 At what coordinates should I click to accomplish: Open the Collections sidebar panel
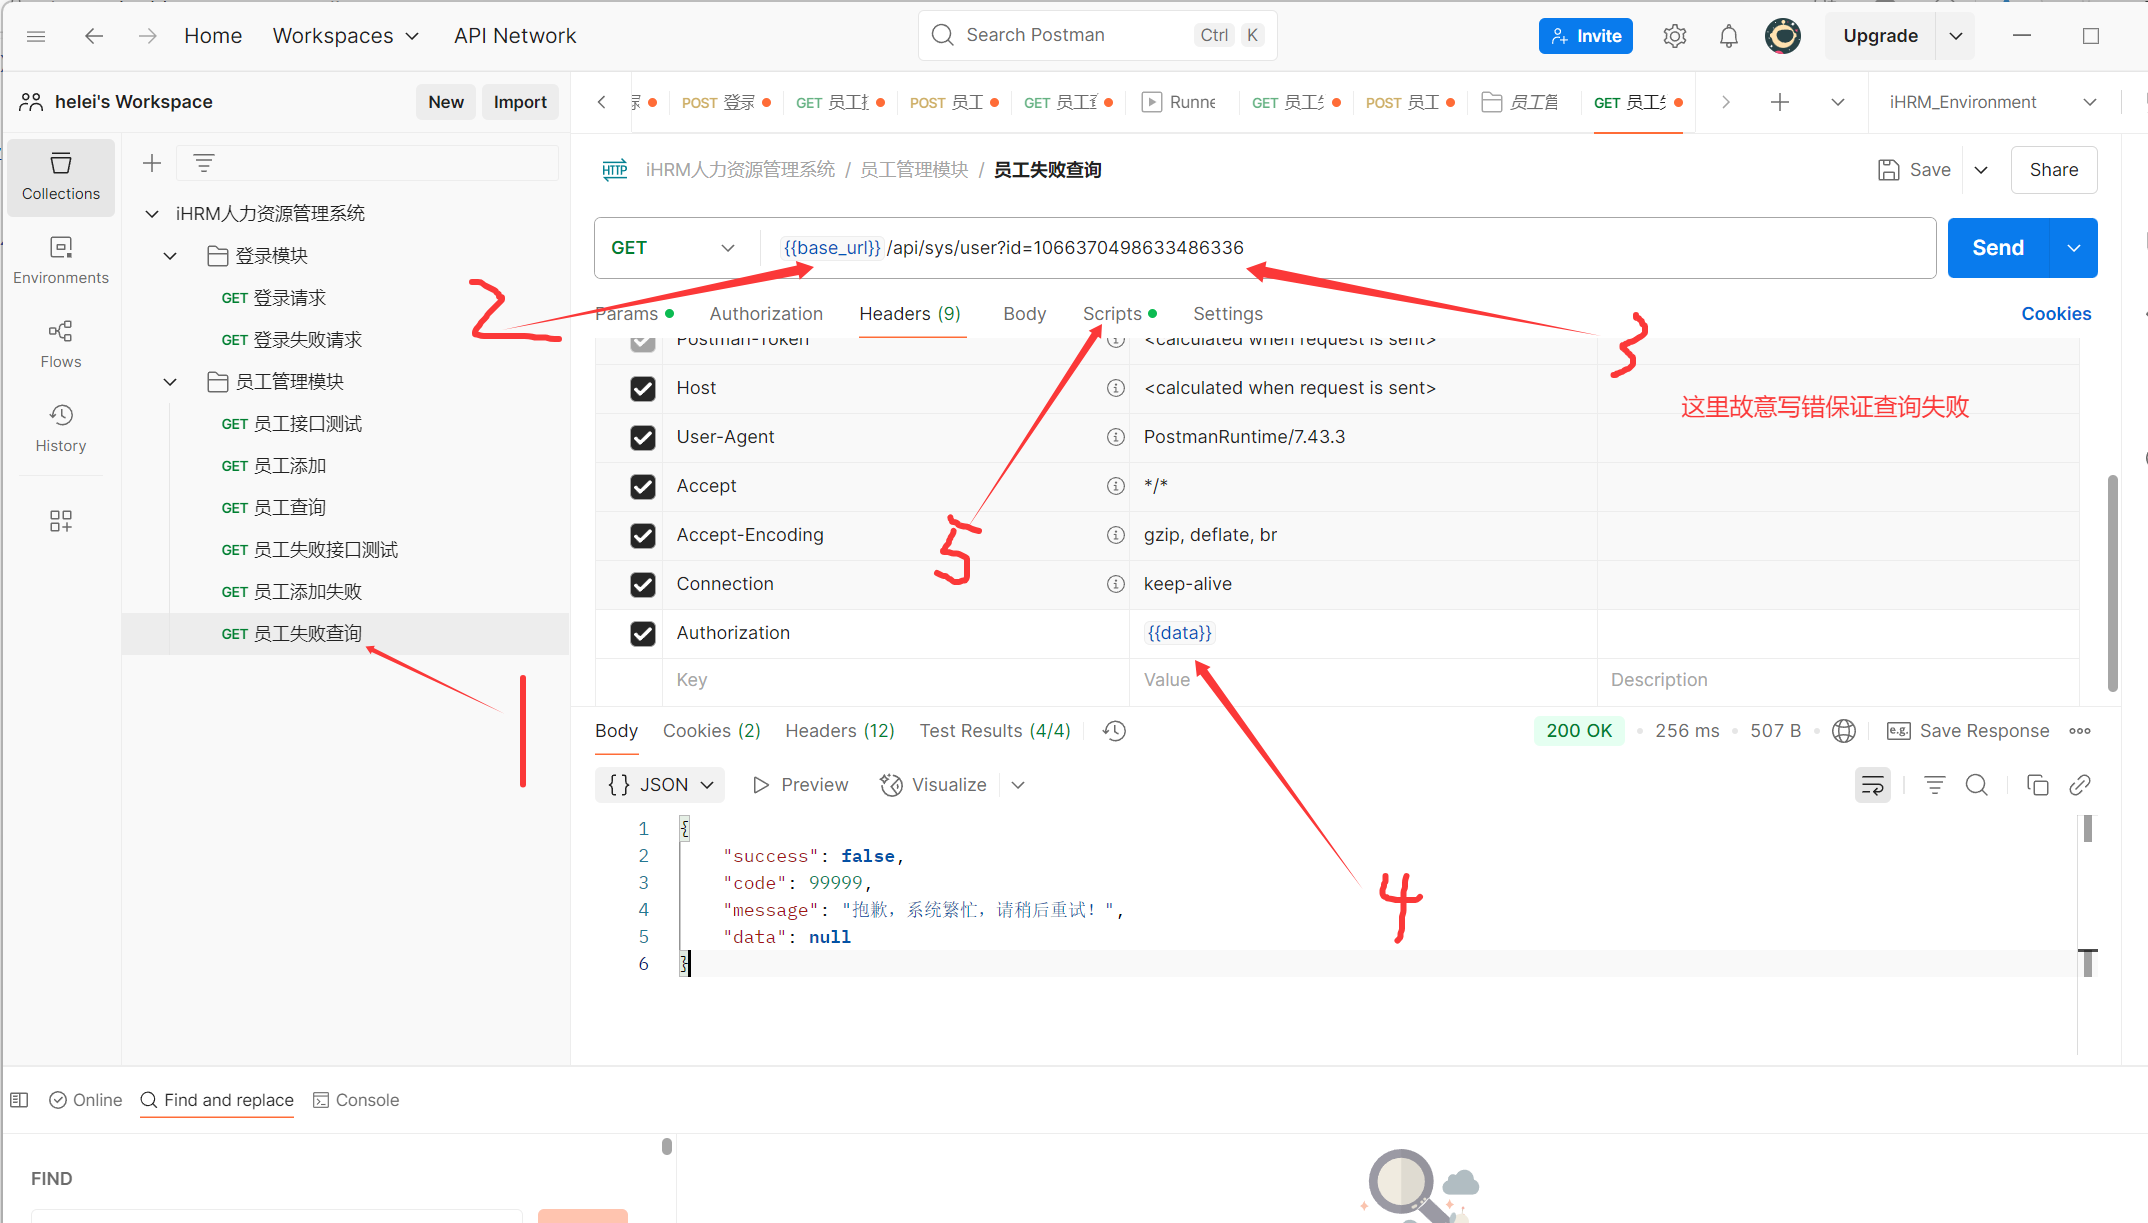click(x=61, y=176)
